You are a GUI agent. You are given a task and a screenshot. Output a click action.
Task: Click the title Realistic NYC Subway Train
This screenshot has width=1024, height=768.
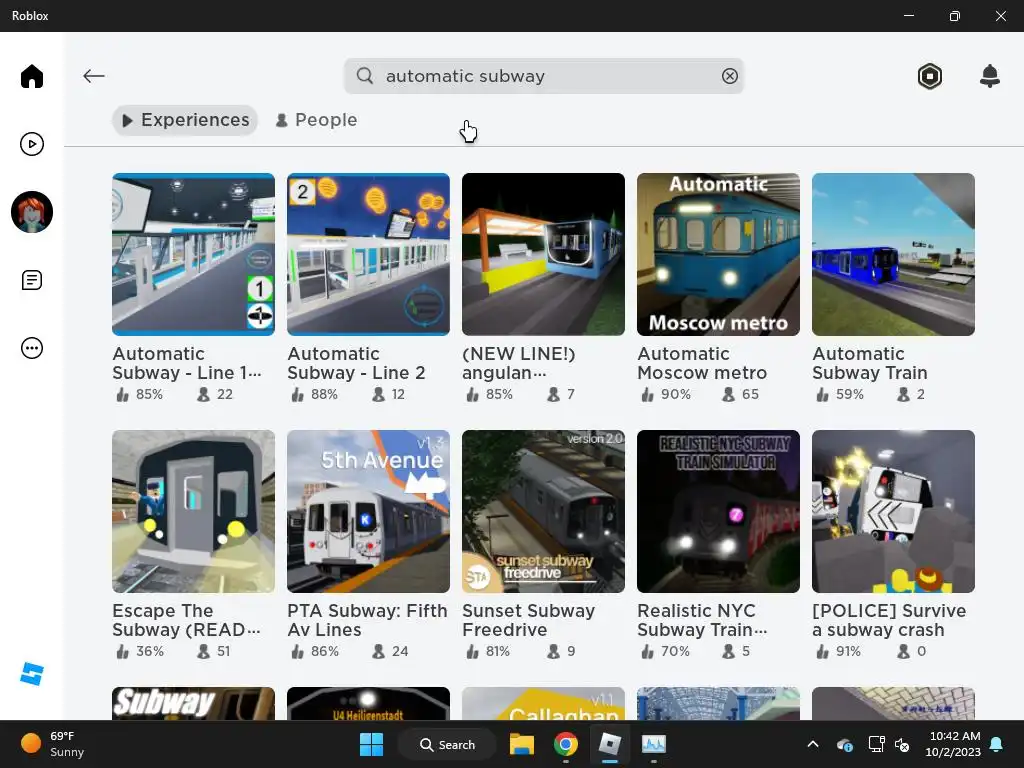point(703,620)
